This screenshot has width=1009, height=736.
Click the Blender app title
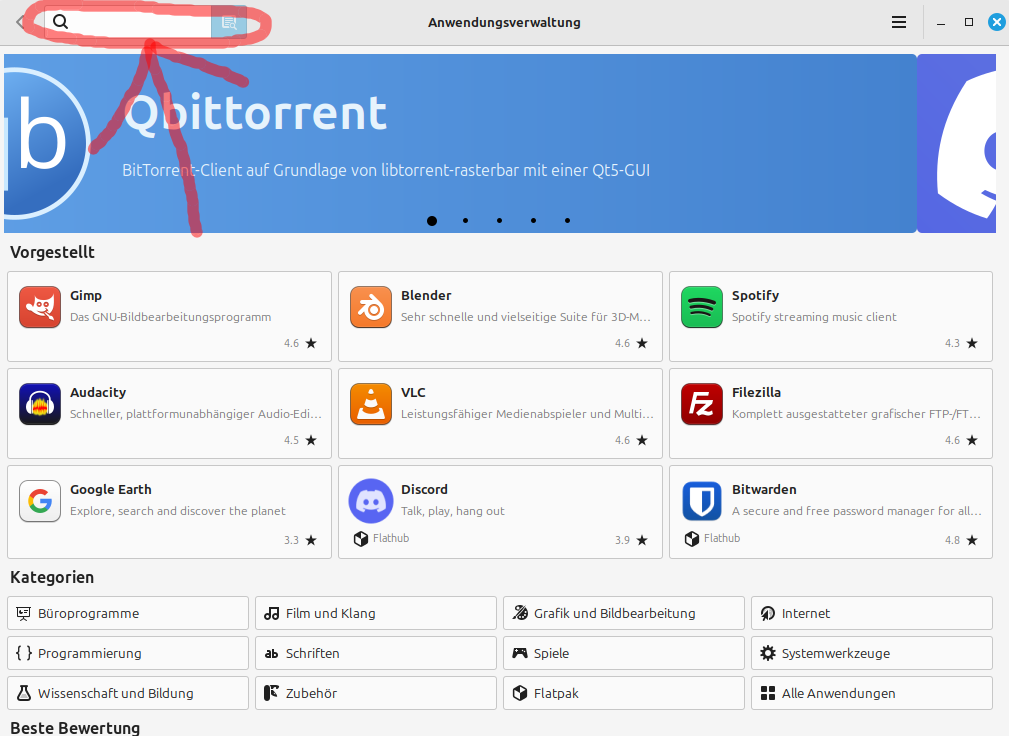(x=426, y=295)
